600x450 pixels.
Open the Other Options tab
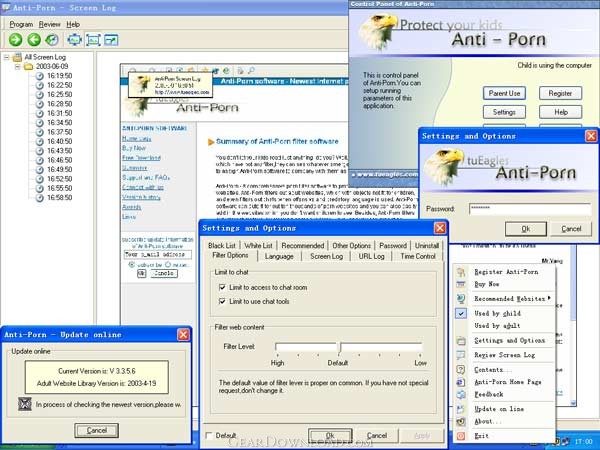click(351, 246)
